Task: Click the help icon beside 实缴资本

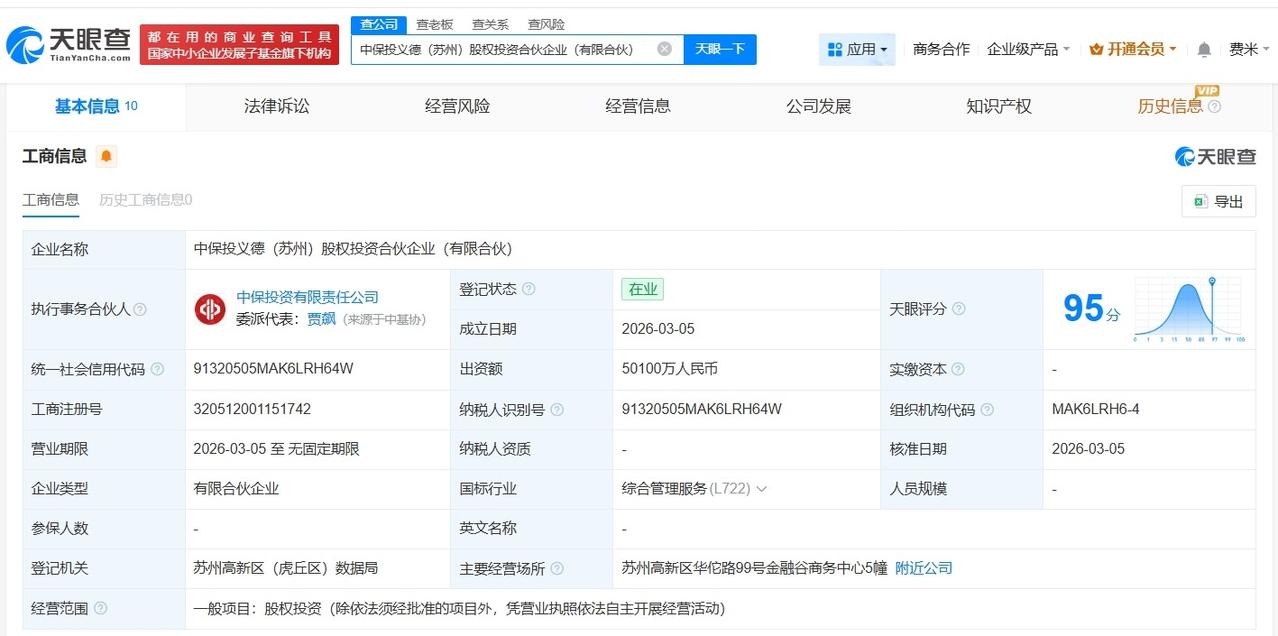Action: tap(957, 369)
